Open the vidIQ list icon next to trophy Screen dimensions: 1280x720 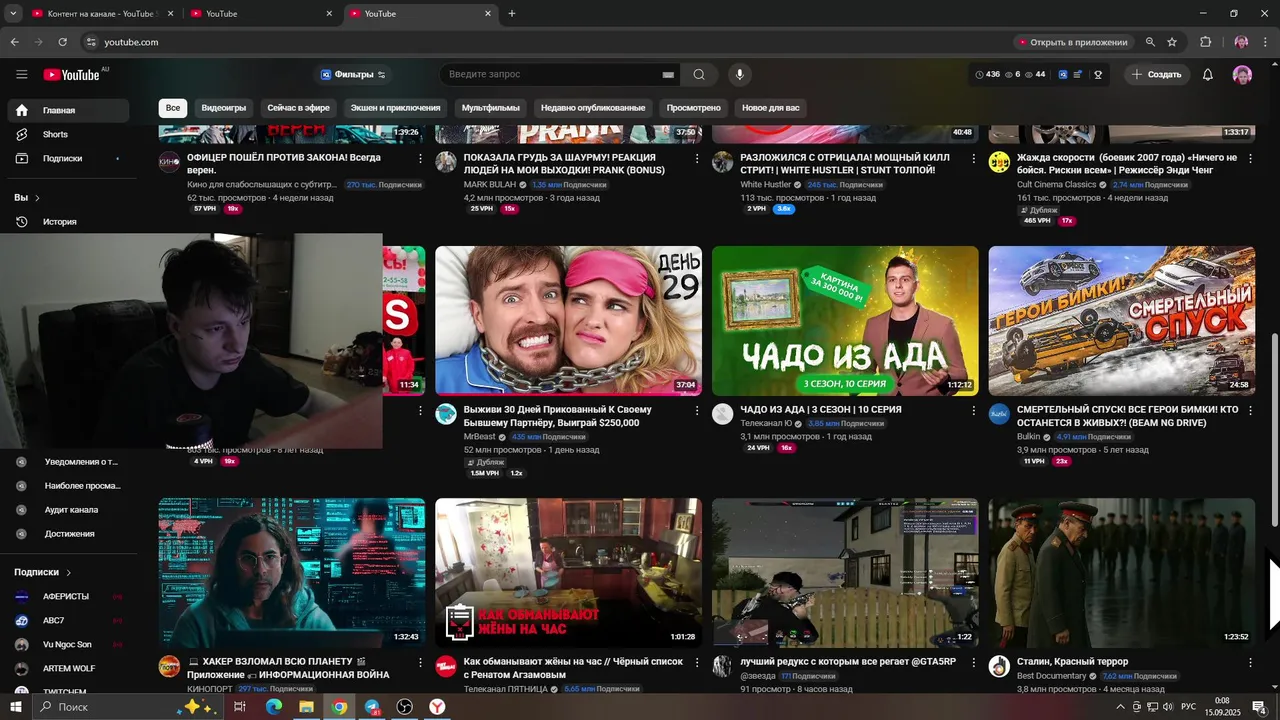pos(1078,75)
